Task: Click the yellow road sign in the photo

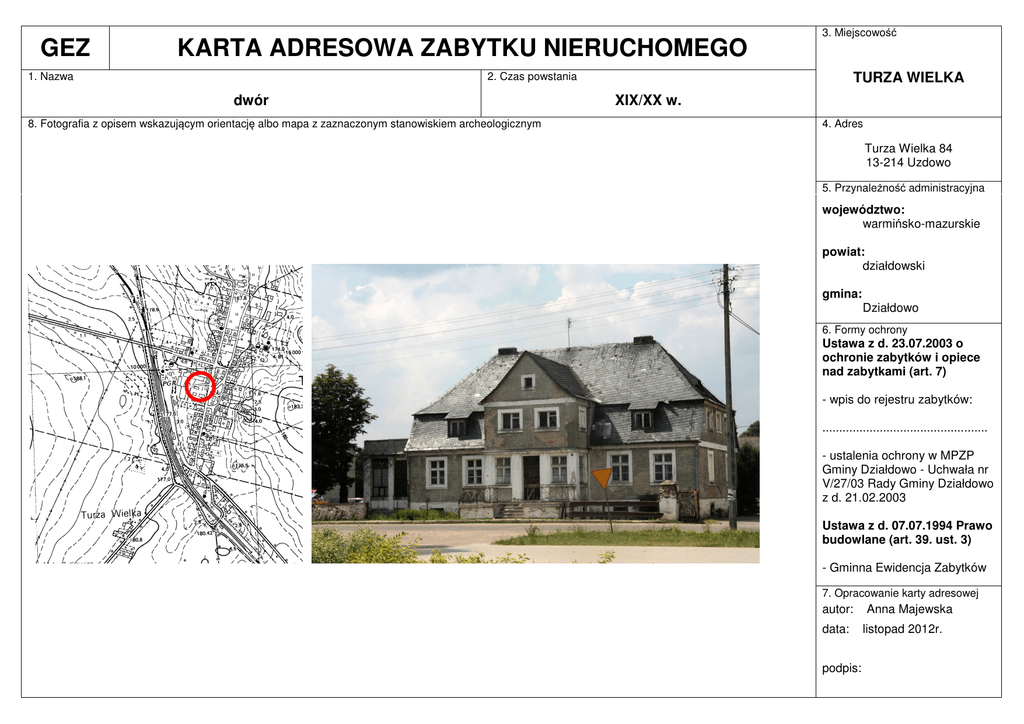Action: (x=601, y=478)
